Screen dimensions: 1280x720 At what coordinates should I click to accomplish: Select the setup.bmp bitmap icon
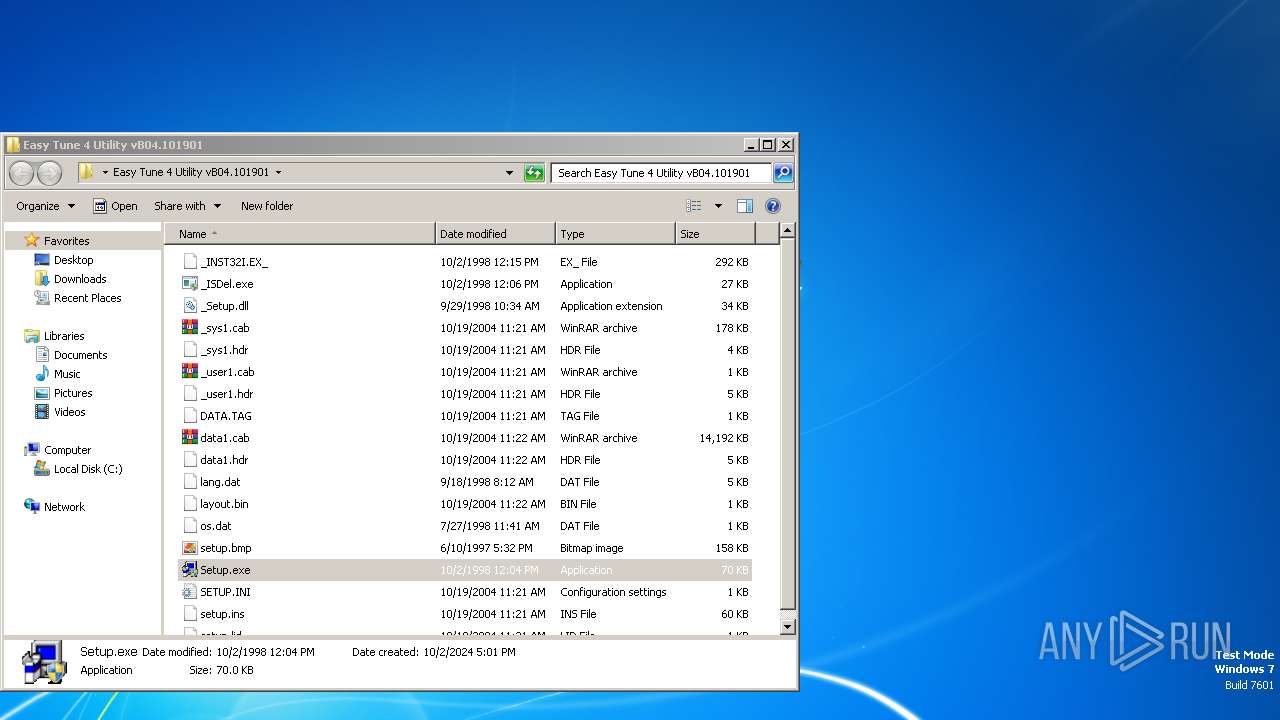point(190,548)
